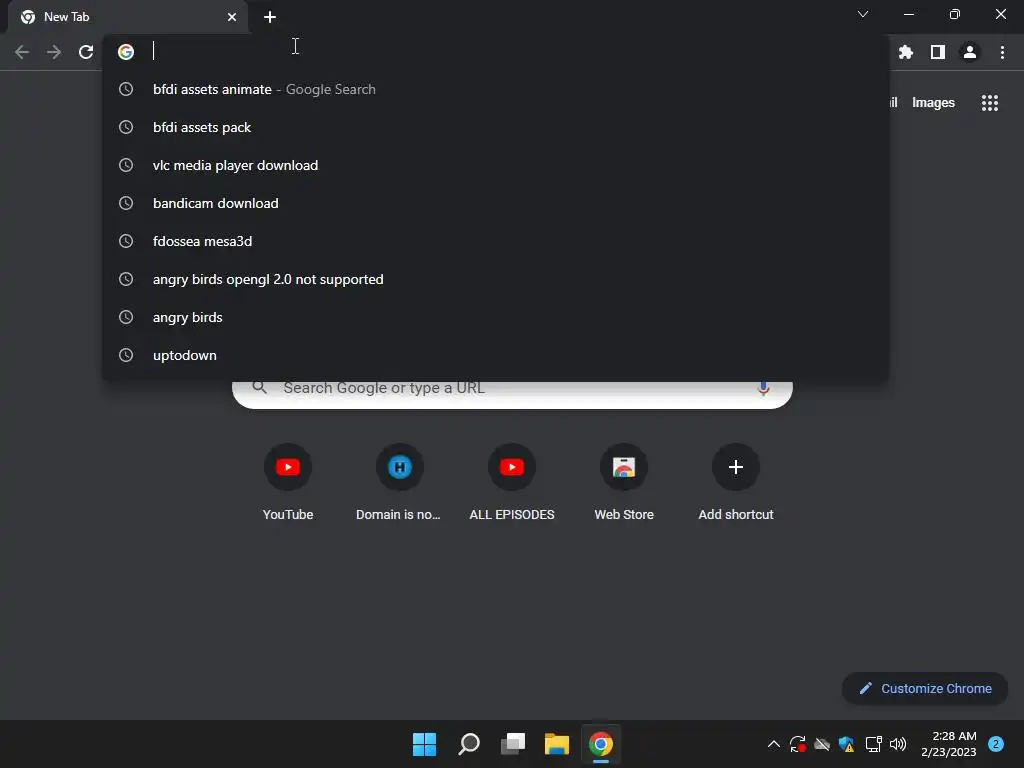Open the Extensions puzzle icon
Viewport: 1024px width, 768px height.
(x=906, y=52)
